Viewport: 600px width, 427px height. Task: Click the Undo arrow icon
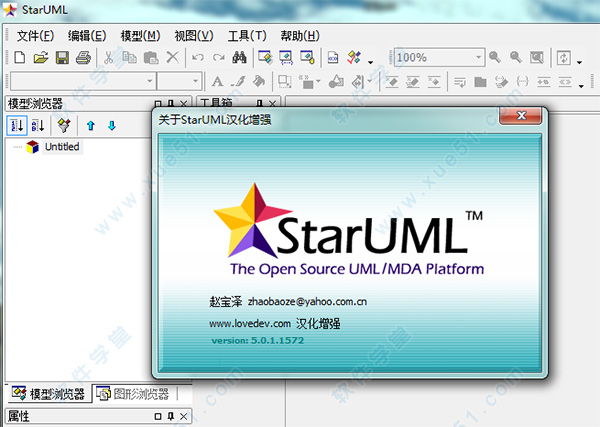tap(197, 58)
